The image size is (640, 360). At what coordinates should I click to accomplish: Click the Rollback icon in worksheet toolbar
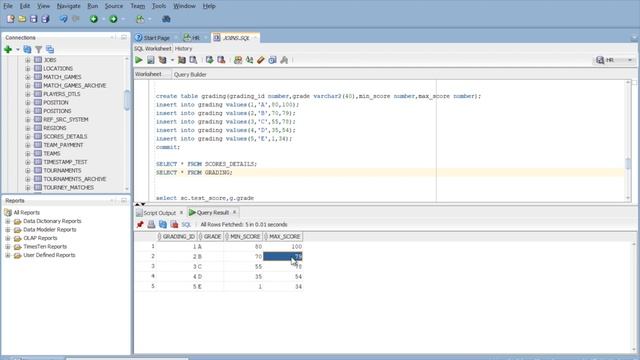click(x=221, y=60)
